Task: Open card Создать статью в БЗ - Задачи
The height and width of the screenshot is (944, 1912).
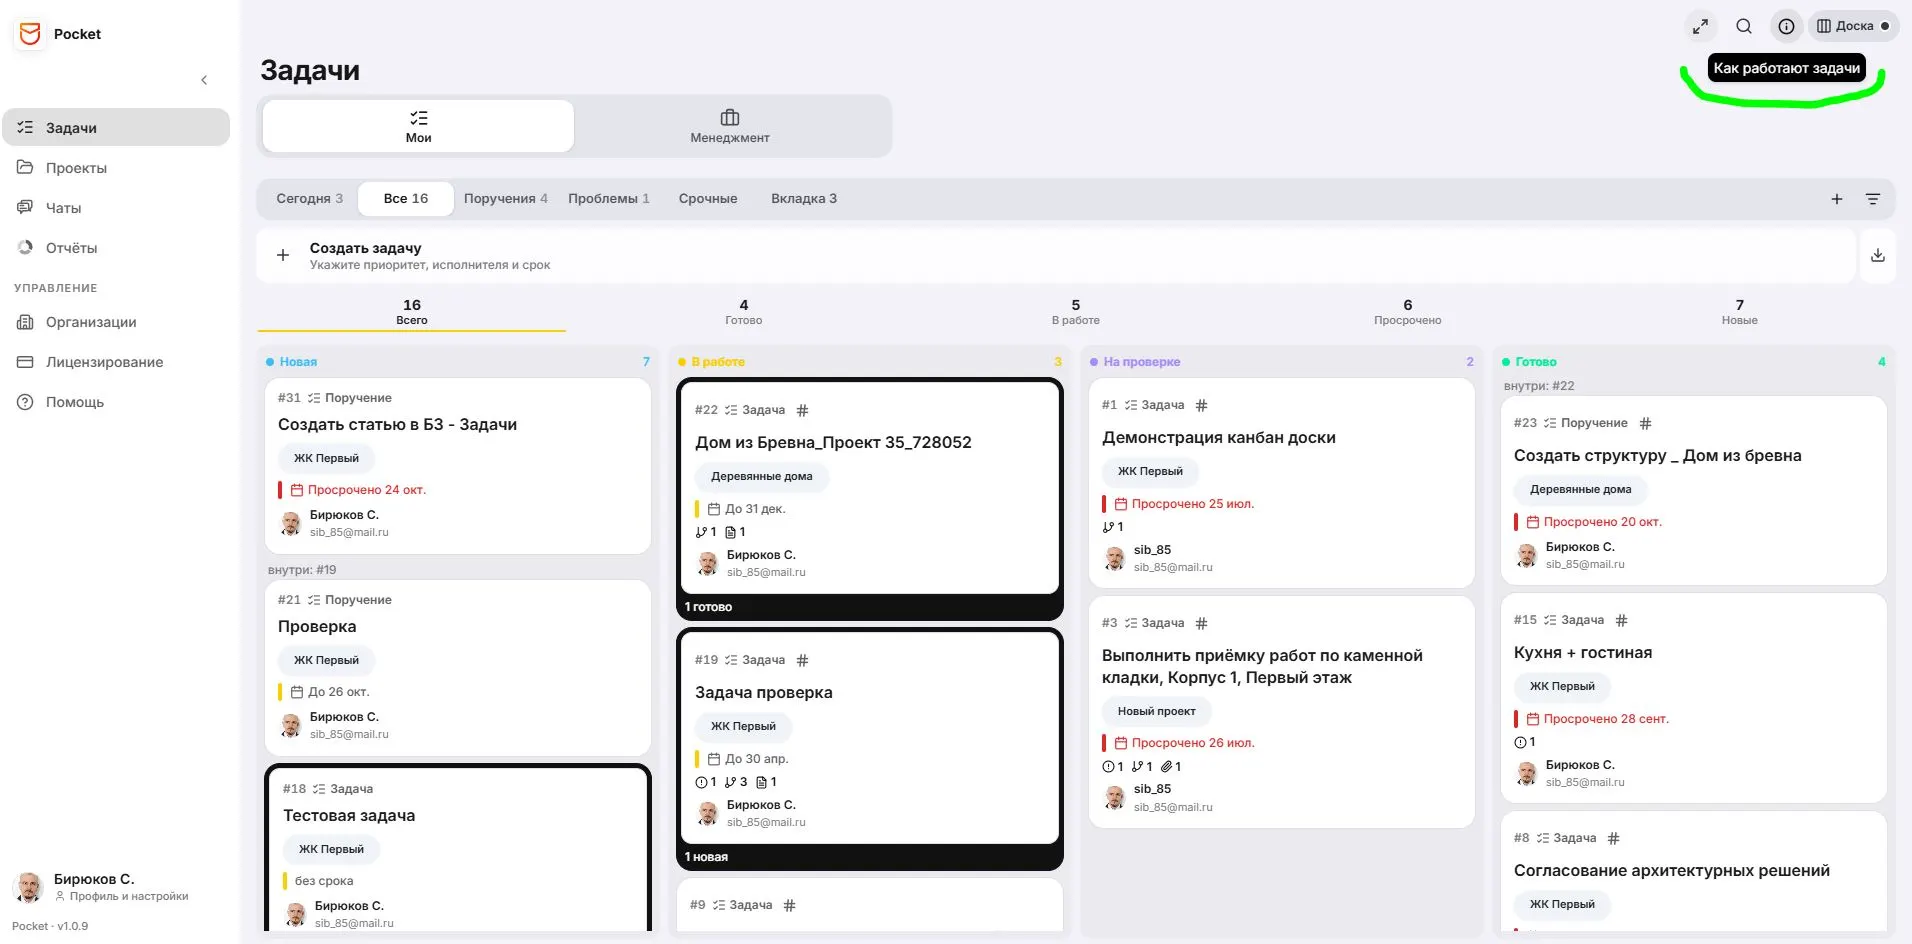Action: [x=458, y=465]
